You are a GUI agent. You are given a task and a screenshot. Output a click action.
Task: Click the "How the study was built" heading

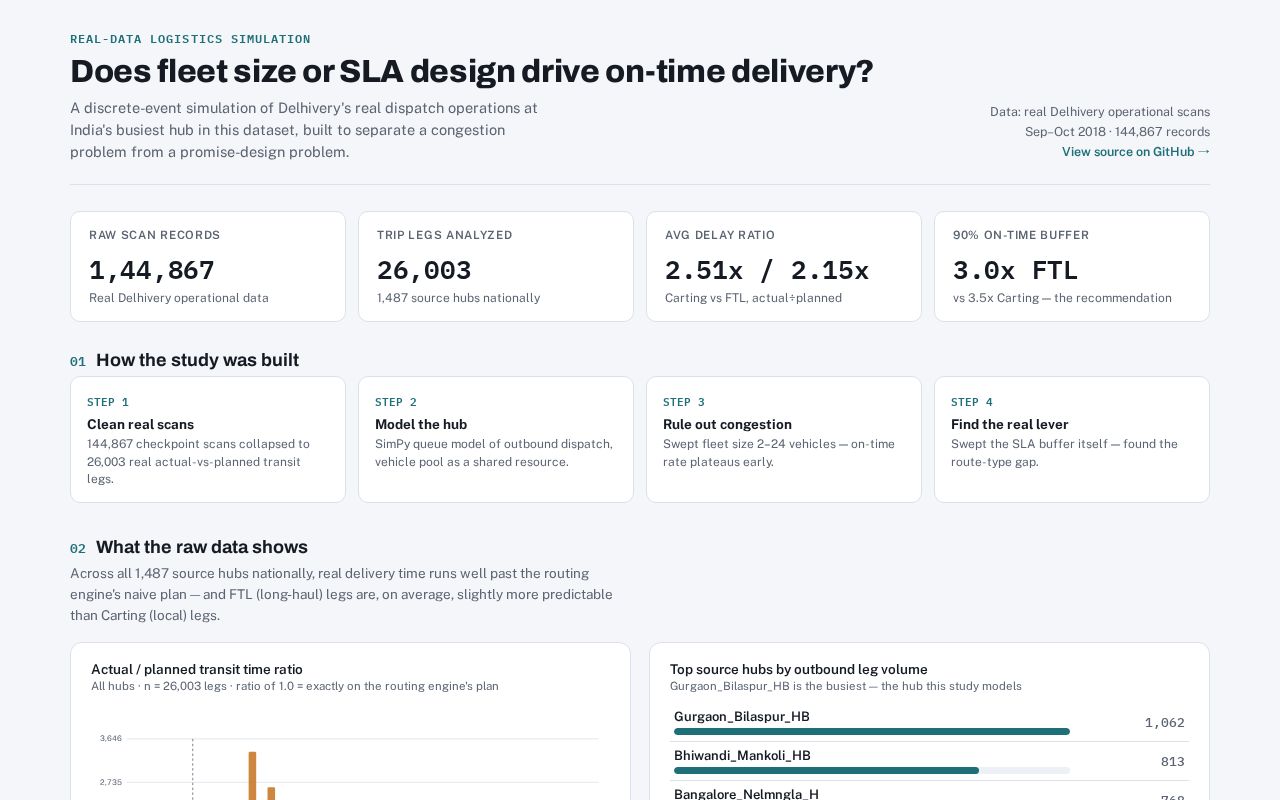point(197,360)
